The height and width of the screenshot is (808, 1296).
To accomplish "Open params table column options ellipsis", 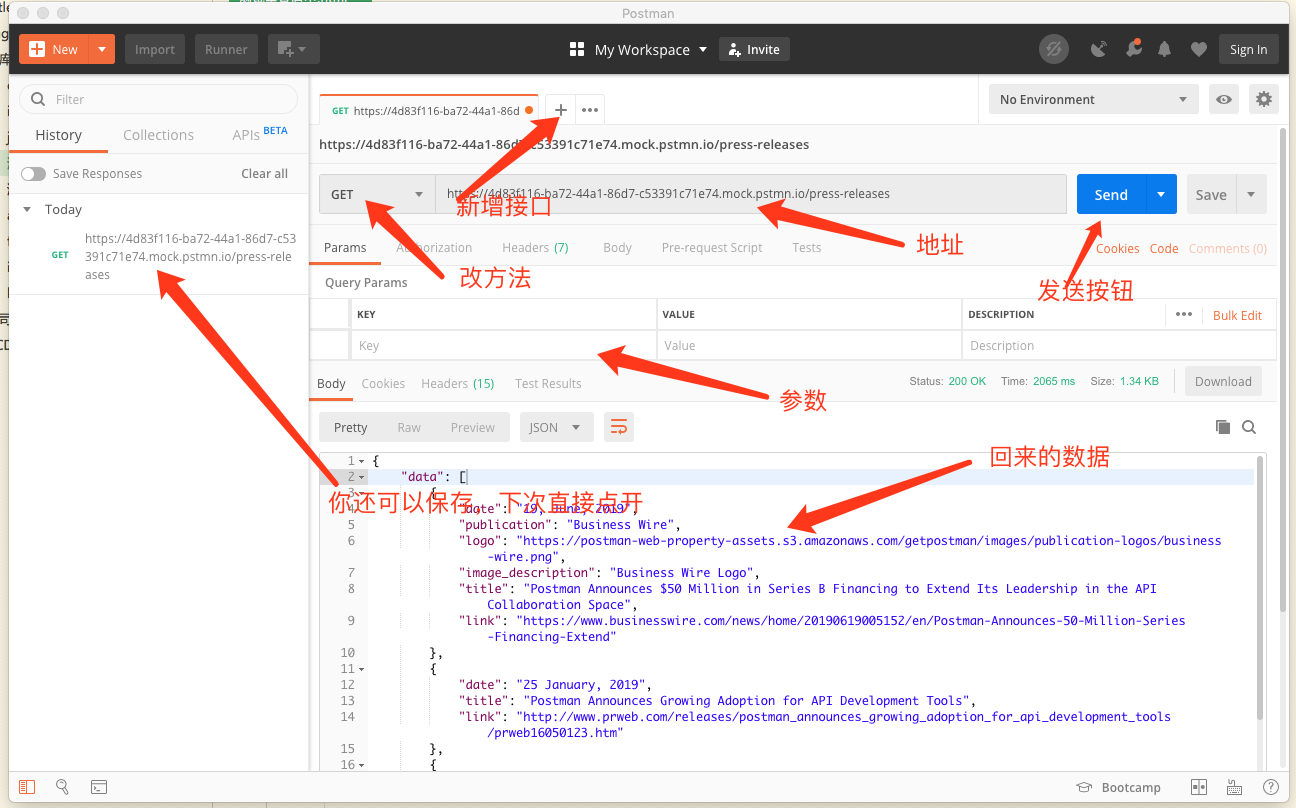I will 1184,314.
